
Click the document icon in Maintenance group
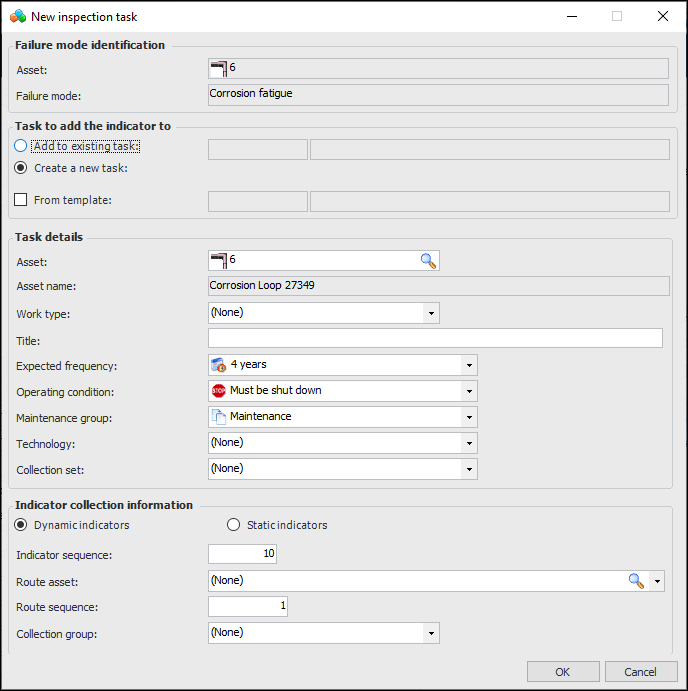click(x=219, y=417)
